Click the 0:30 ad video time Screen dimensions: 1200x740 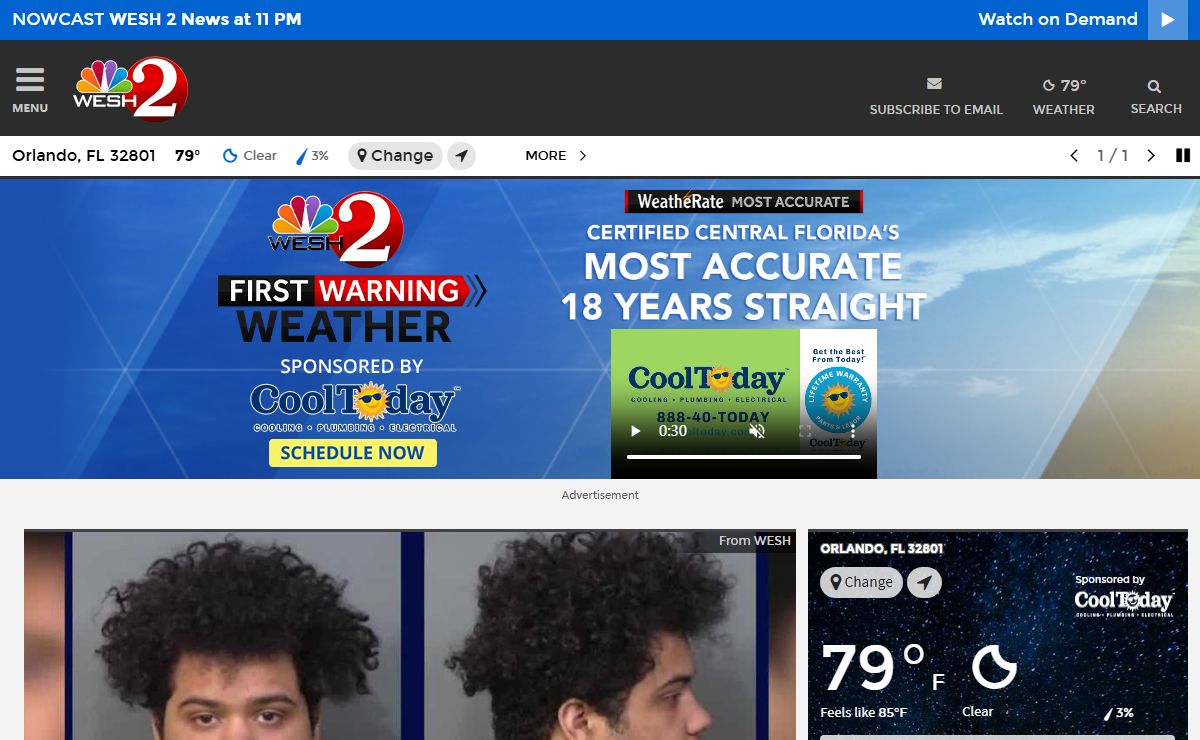(x=672, y=431)
